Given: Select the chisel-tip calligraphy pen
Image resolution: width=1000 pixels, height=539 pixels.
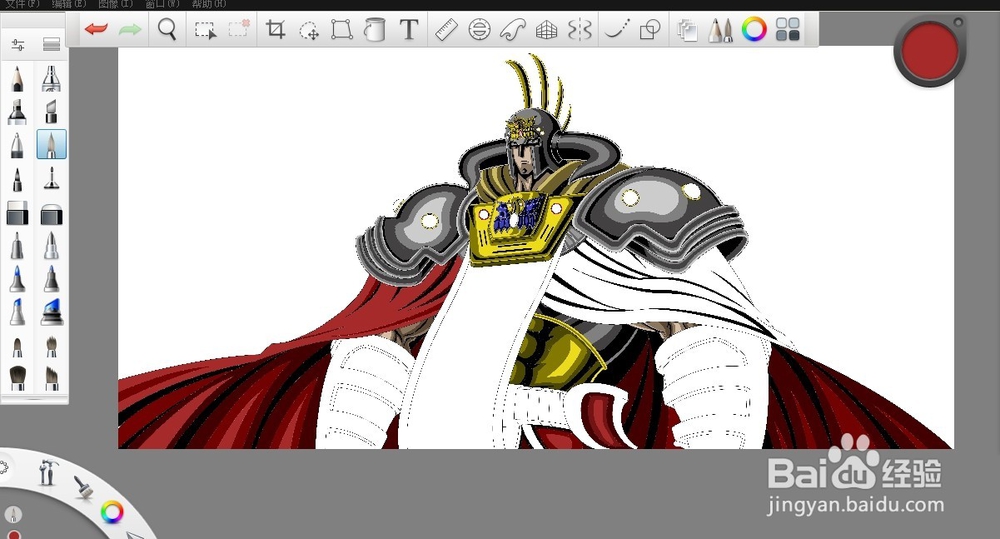Looking at the screenshot, I should click(x=51, y=112).
